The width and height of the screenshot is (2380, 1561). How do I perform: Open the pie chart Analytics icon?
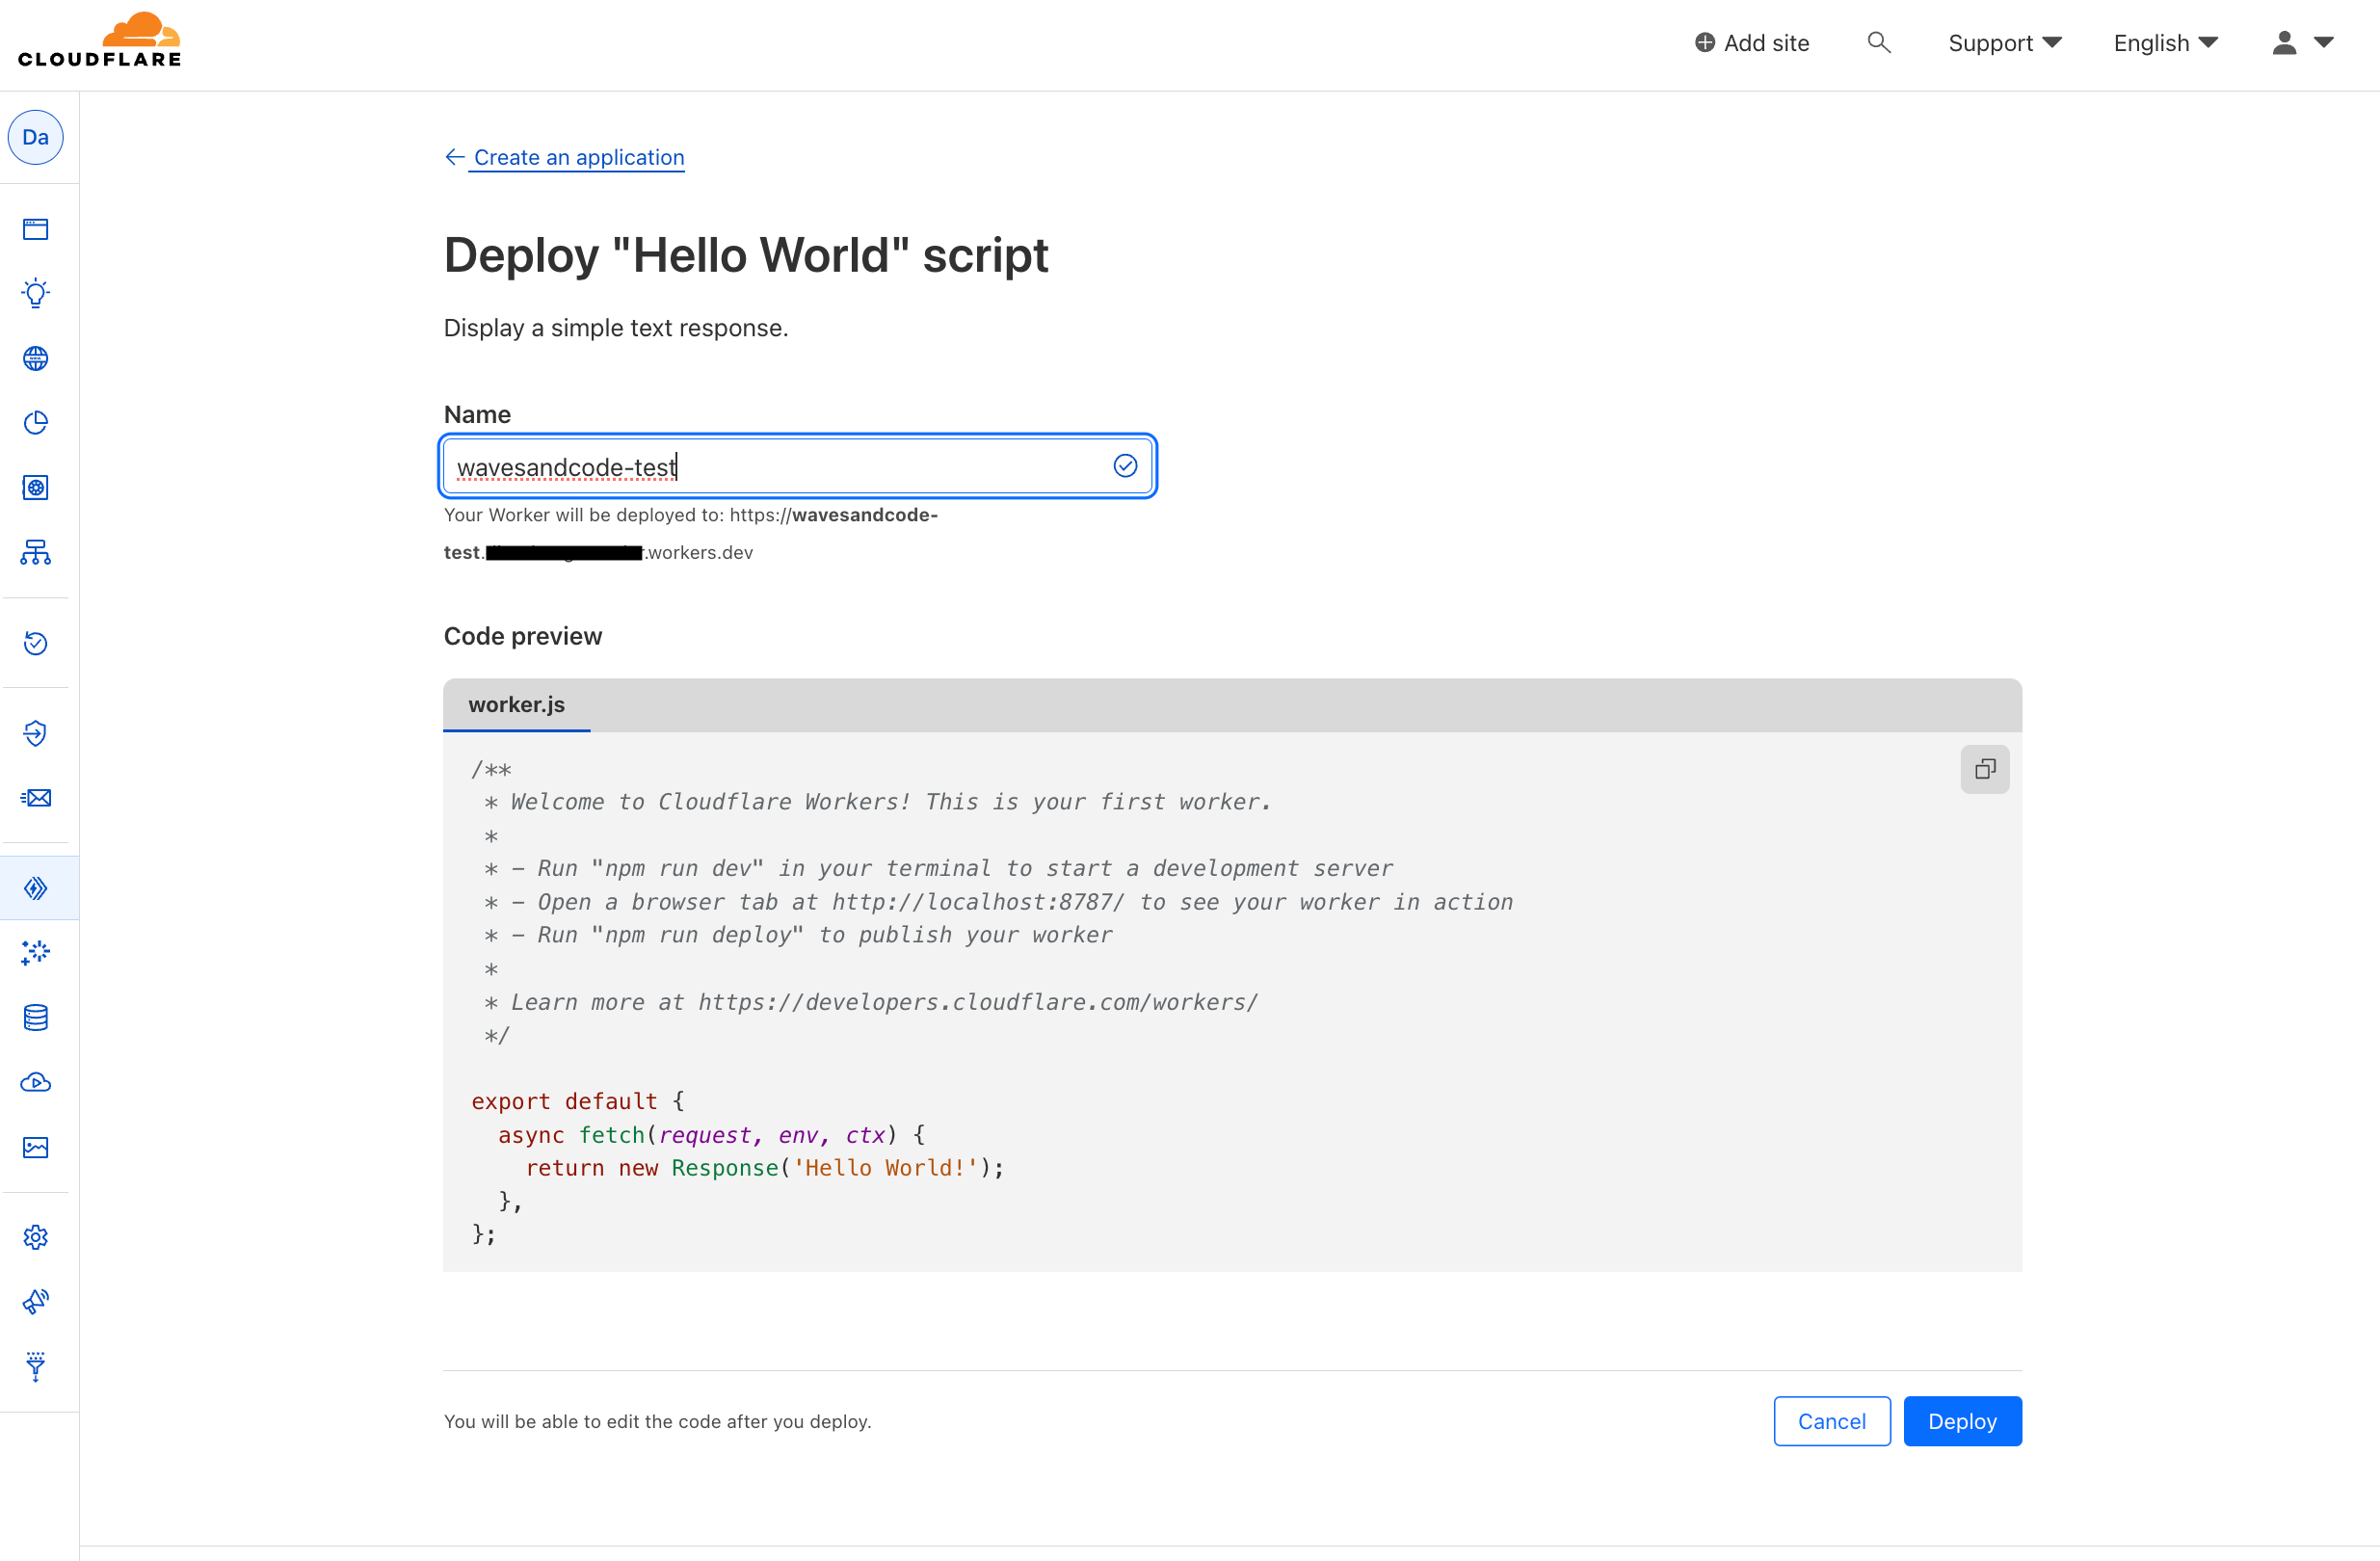click(36, 423)
